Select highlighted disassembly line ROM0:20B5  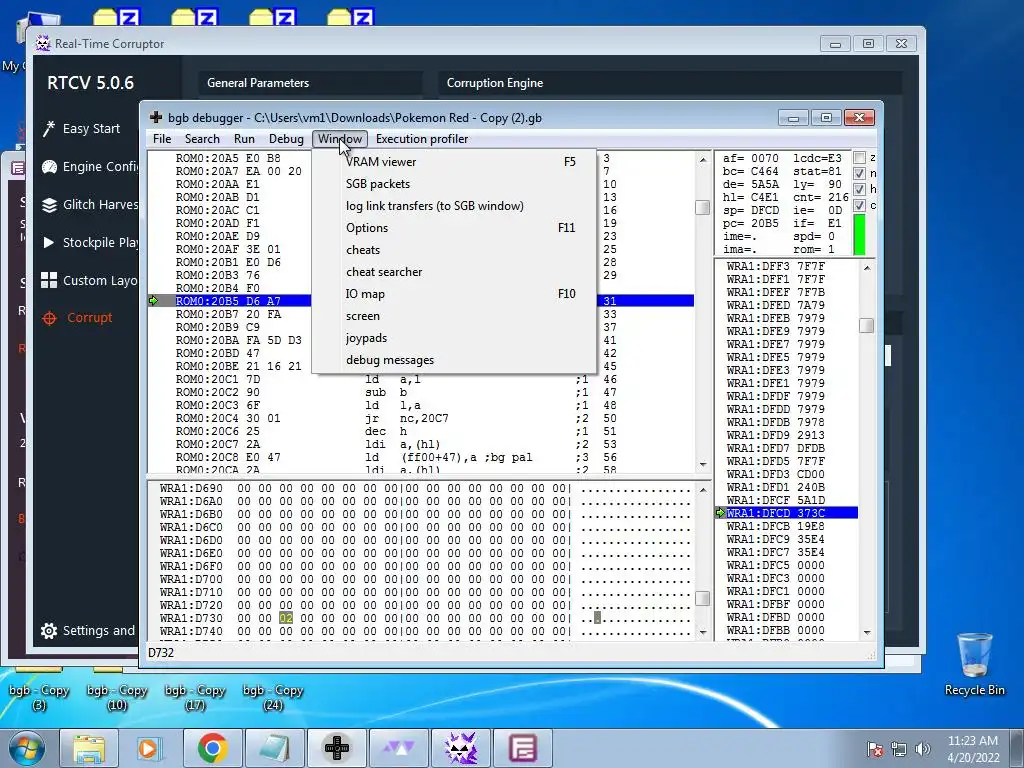click(421, 301)
